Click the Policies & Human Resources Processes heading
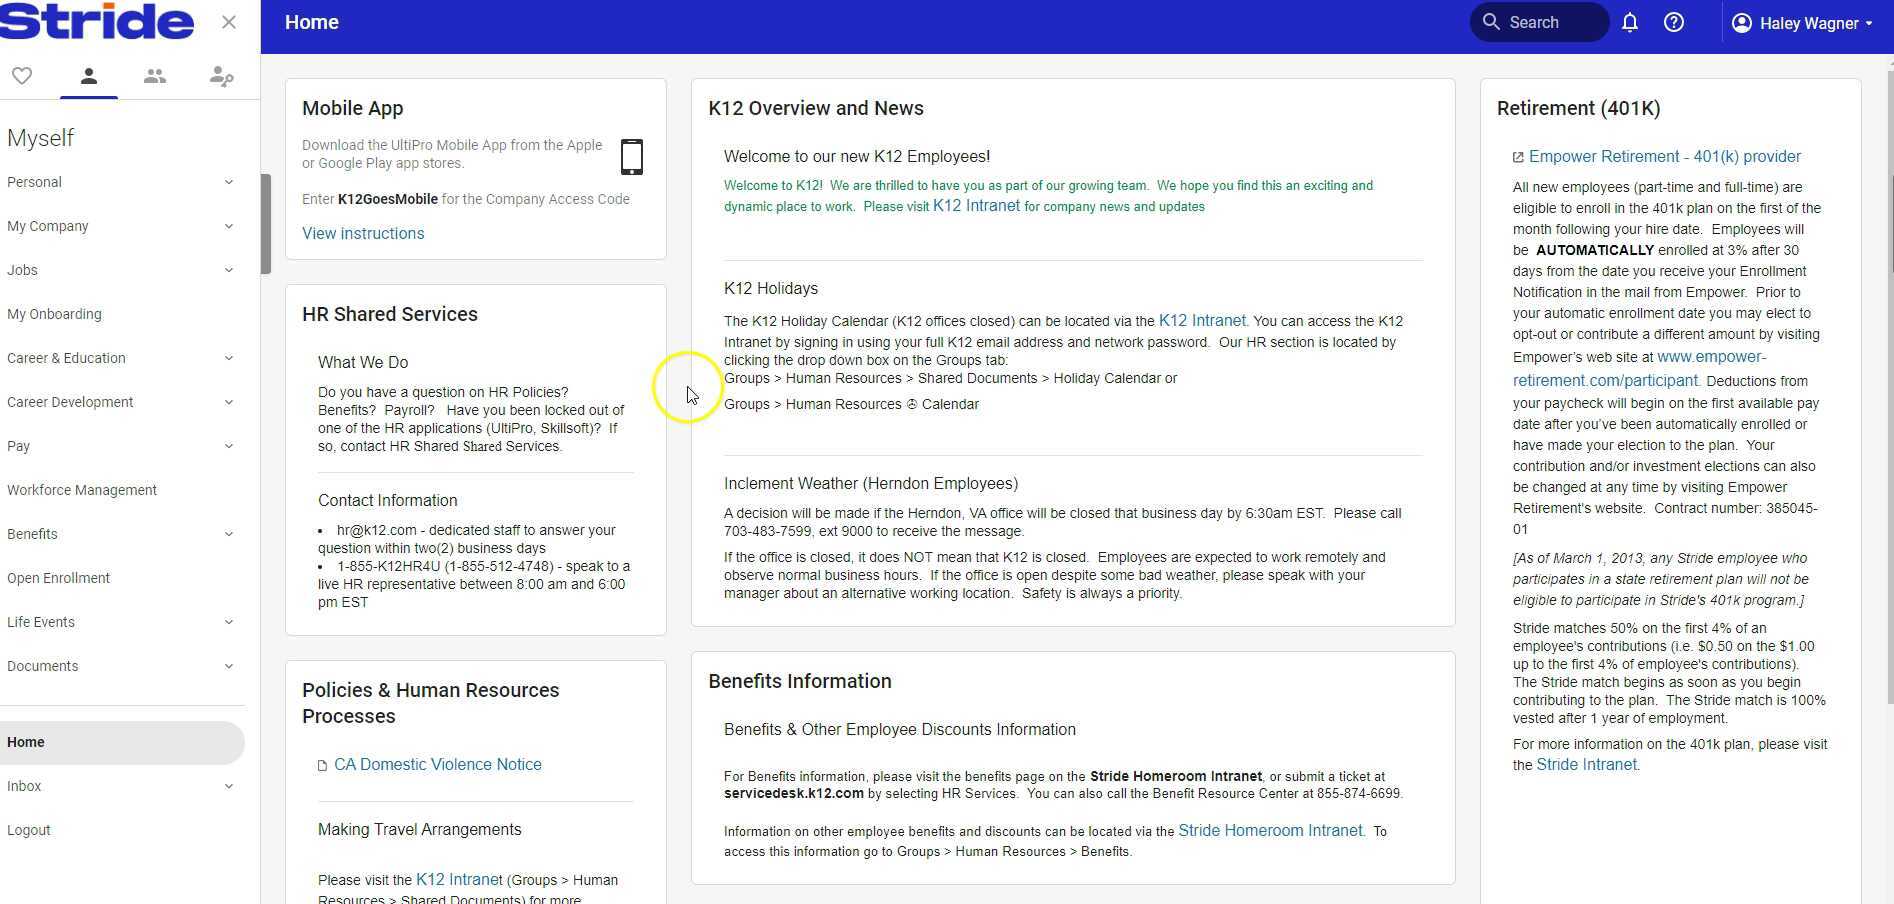The width and height of the screenshot is (1894, 904). [431, 703]
